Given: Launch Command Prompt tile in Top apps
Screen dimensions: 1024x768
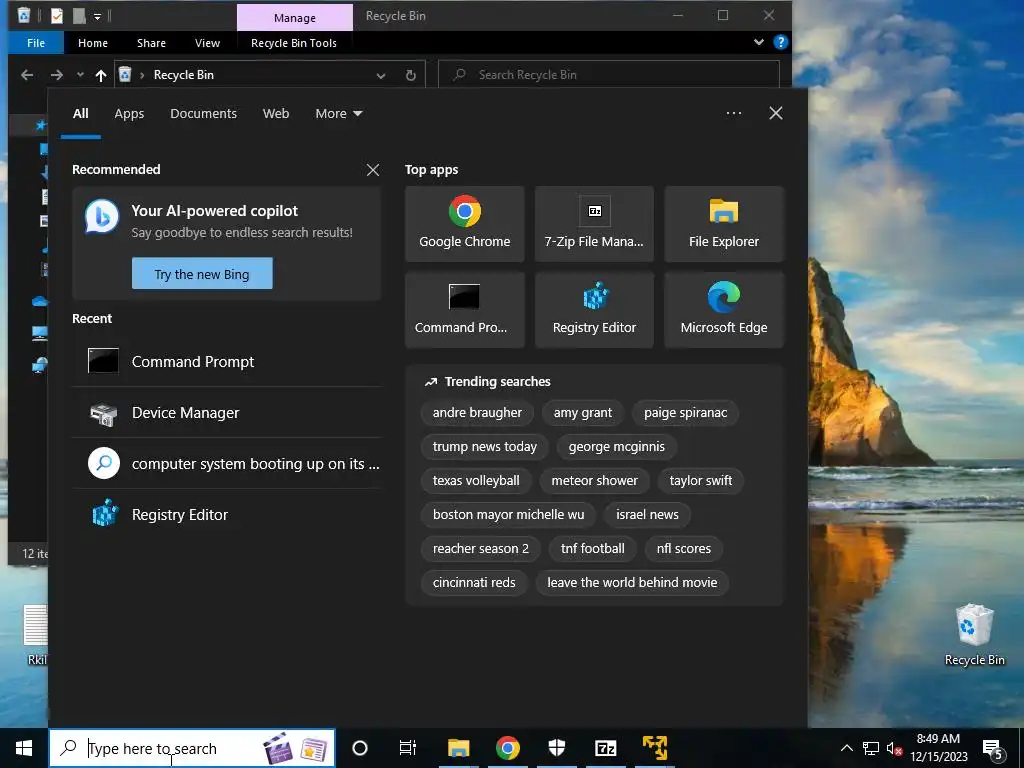Looking at the screenshot, I should click(464, 310).
